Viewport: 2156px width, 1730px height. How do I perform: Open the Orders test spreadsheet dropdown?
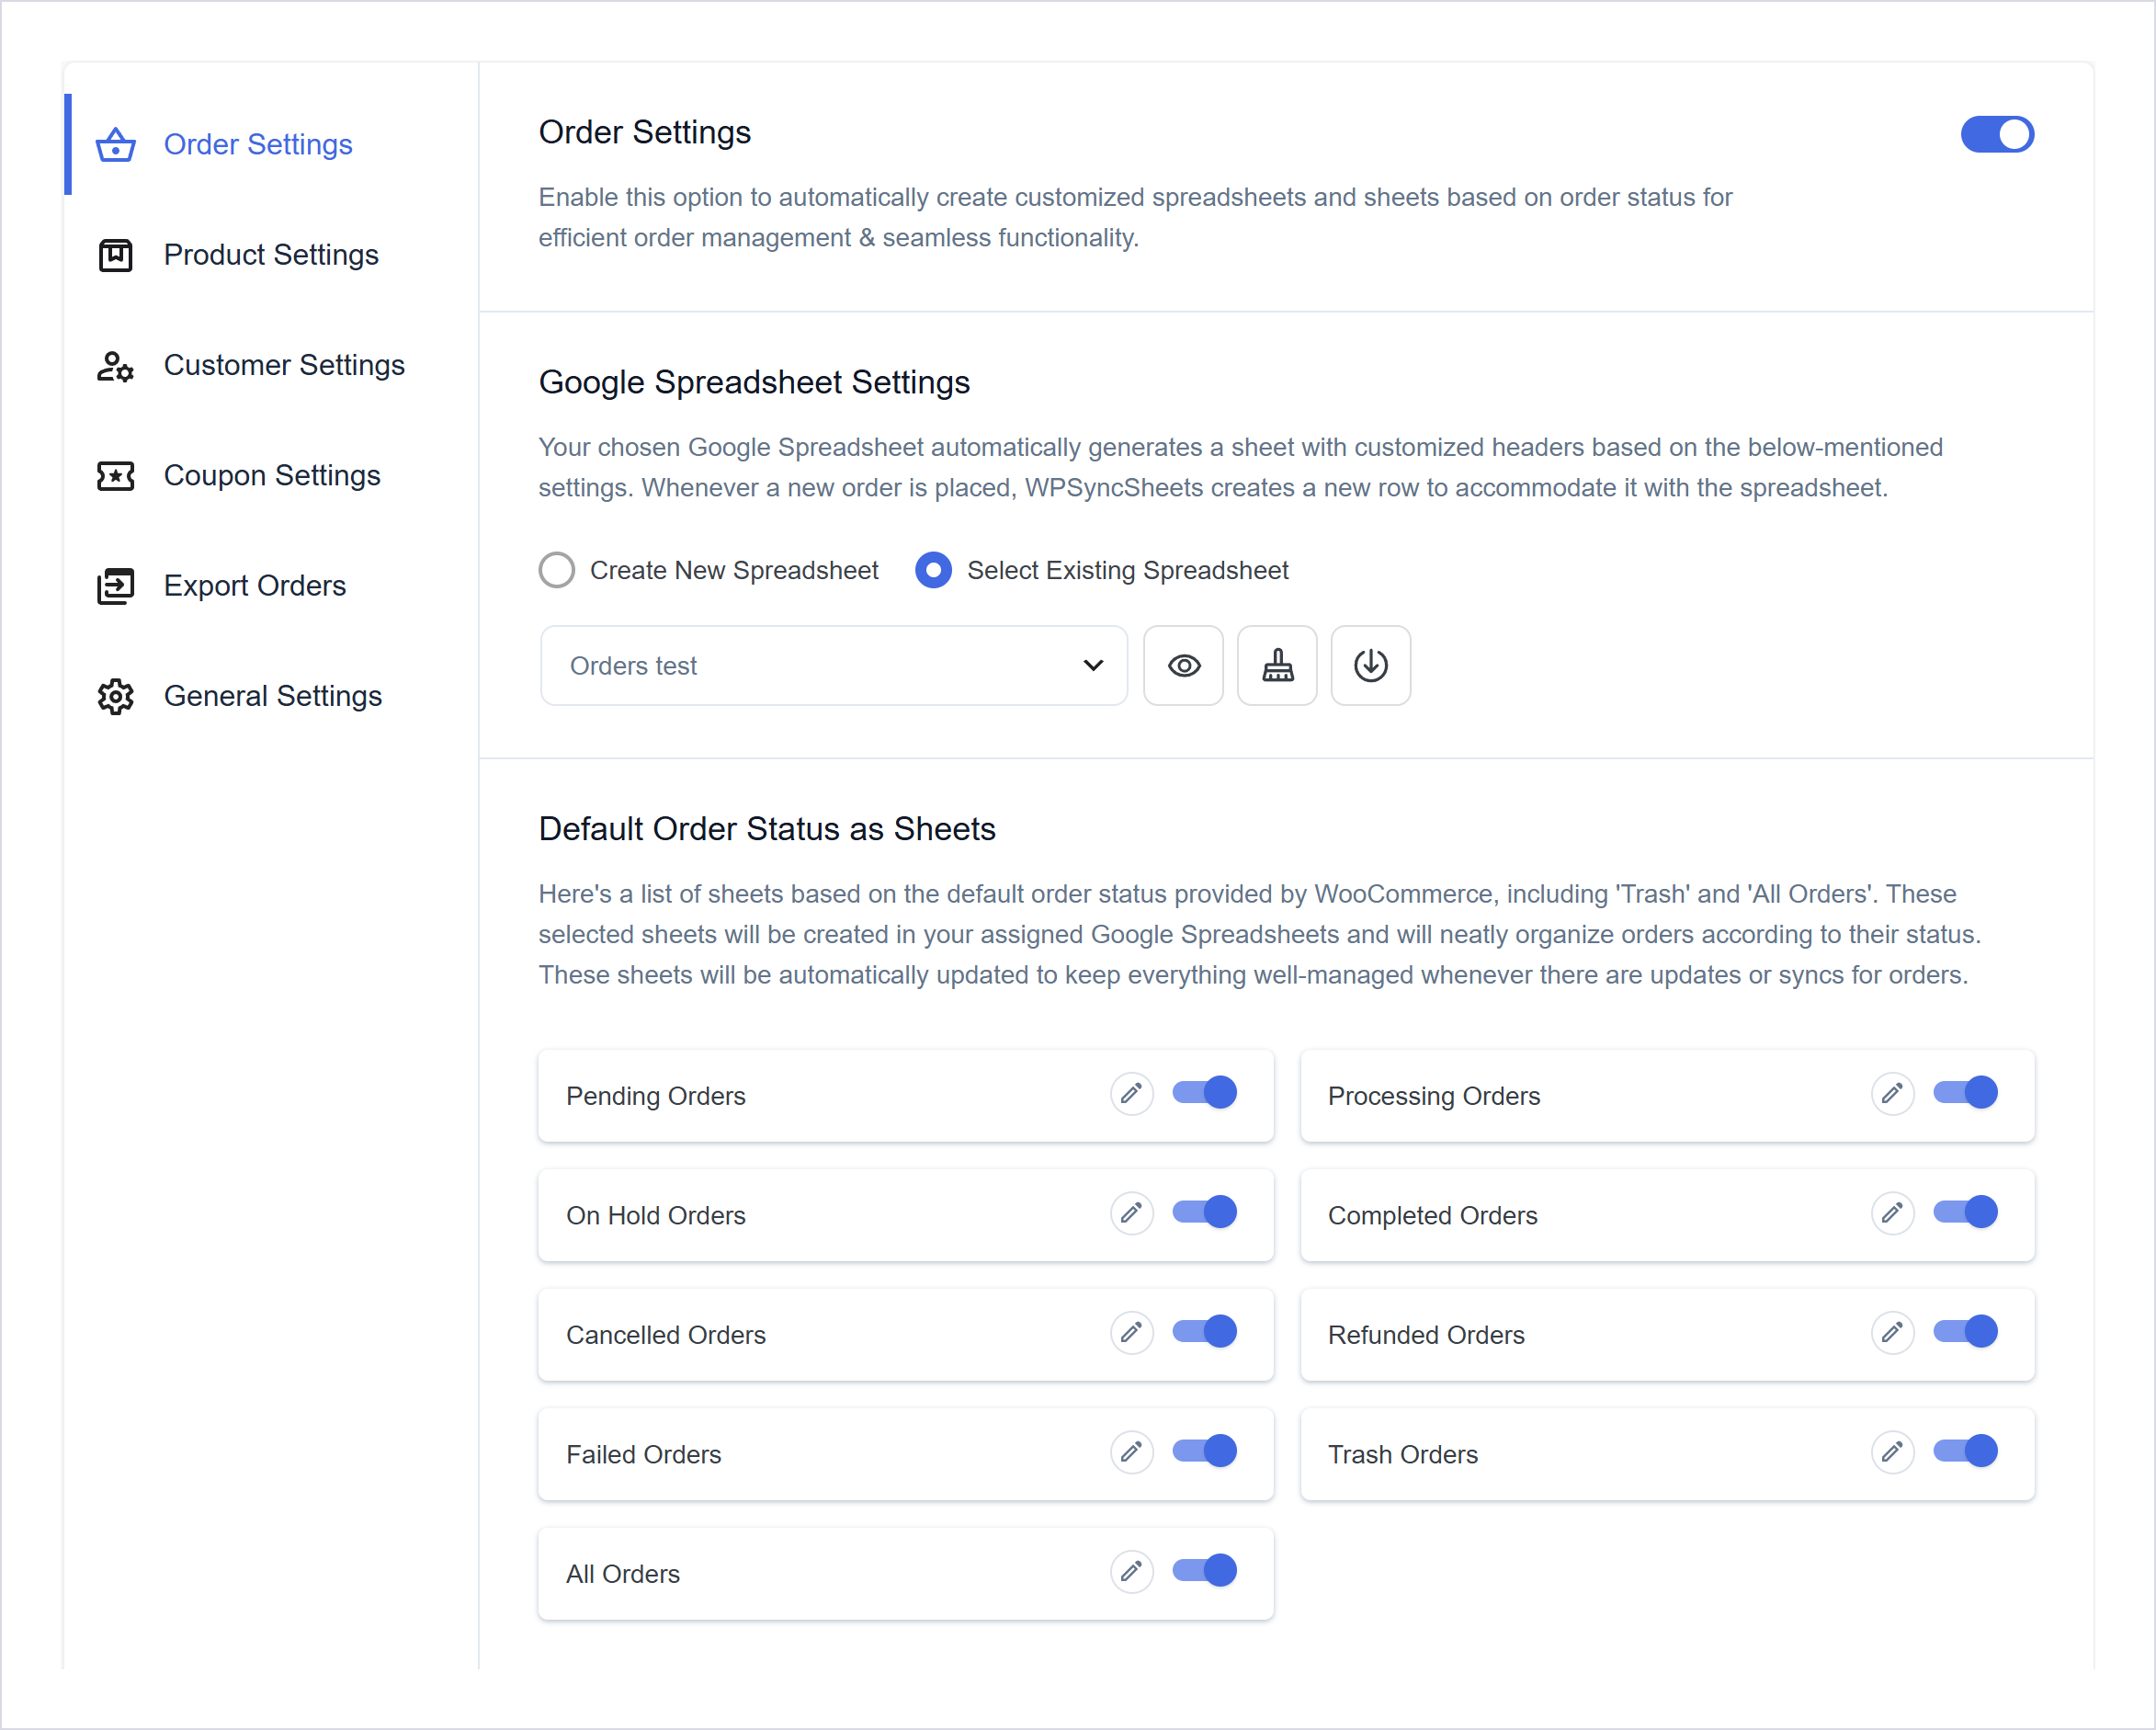[834, 666]
